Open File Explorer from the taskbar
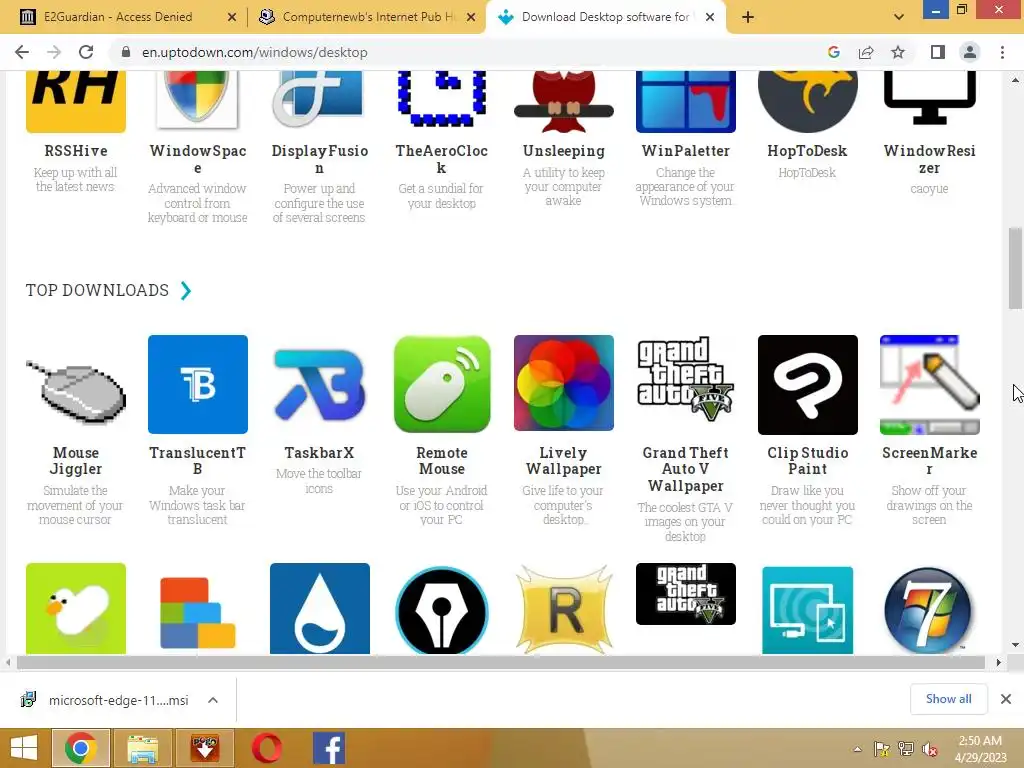The height and width of the screenshot is (768, 1024). (143, 748)
